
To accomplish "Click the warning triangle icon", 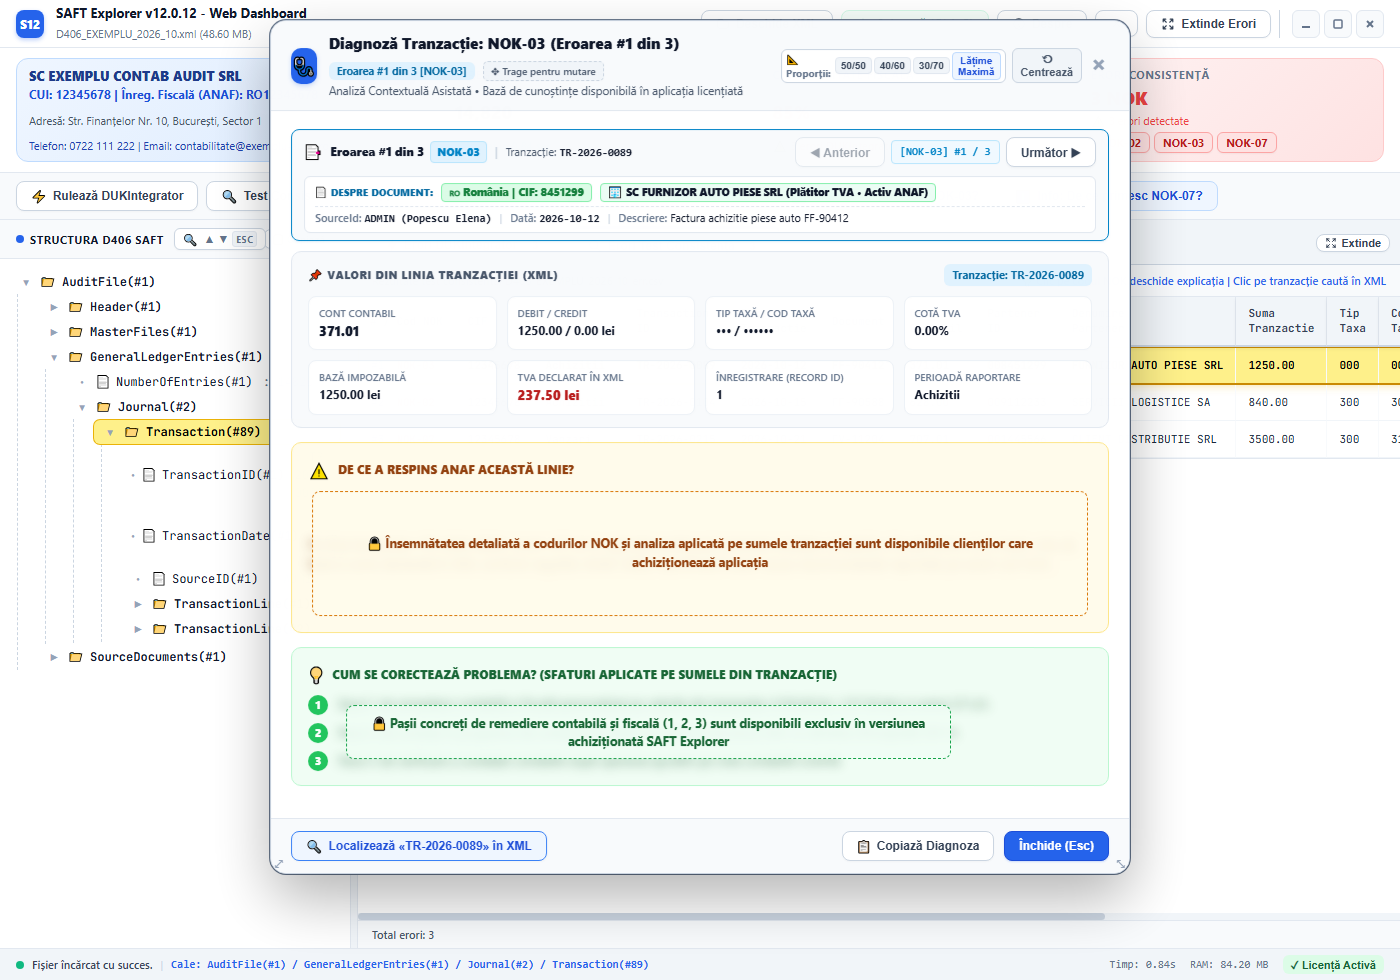I will coord(319,470).
